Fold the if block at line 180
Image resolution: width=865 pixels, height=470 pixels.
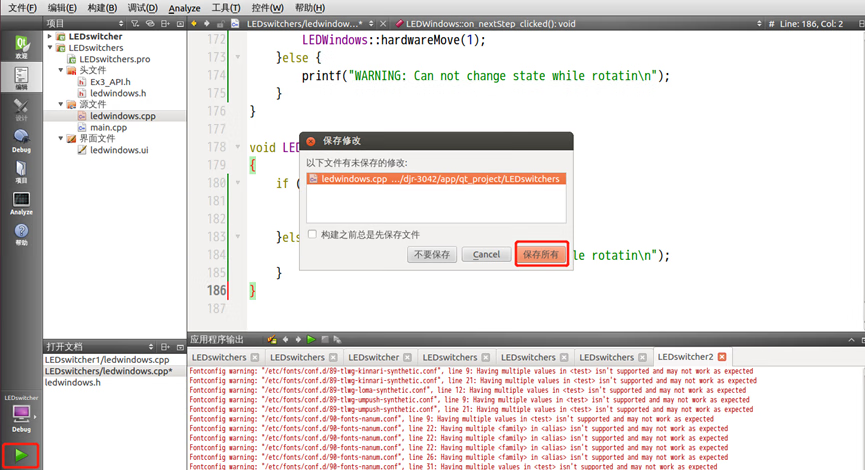pyautogui.click(x=238, y=183)
